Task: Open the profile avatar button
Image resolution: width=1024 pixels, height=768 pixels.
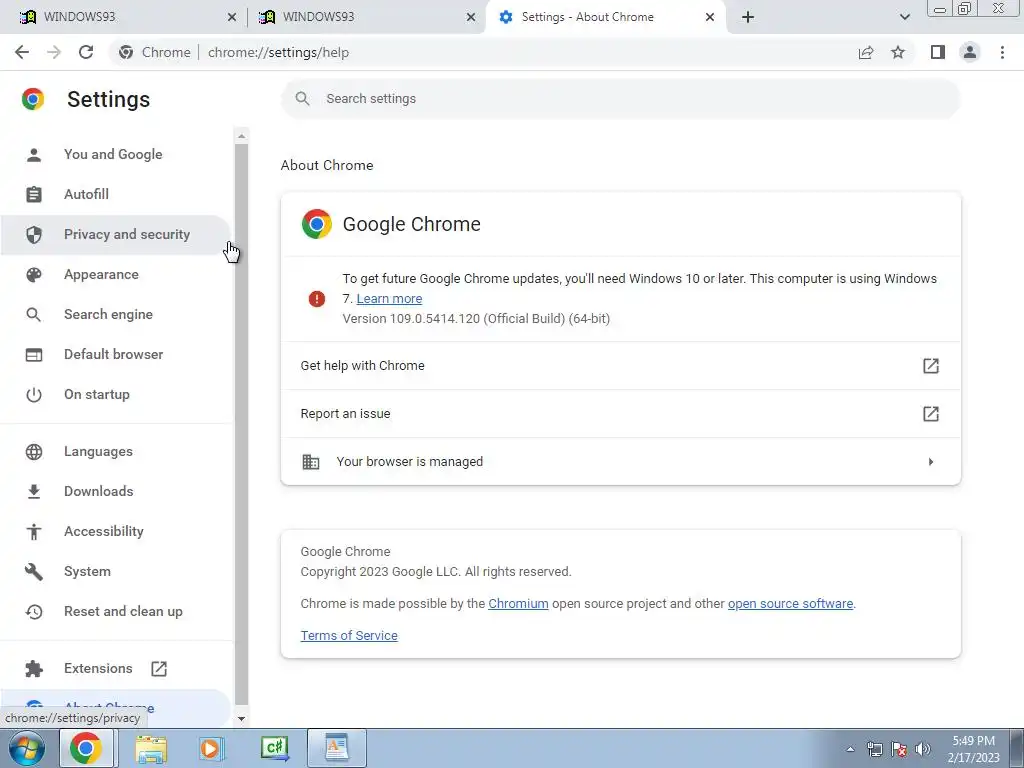Action: tap(970, 52)
